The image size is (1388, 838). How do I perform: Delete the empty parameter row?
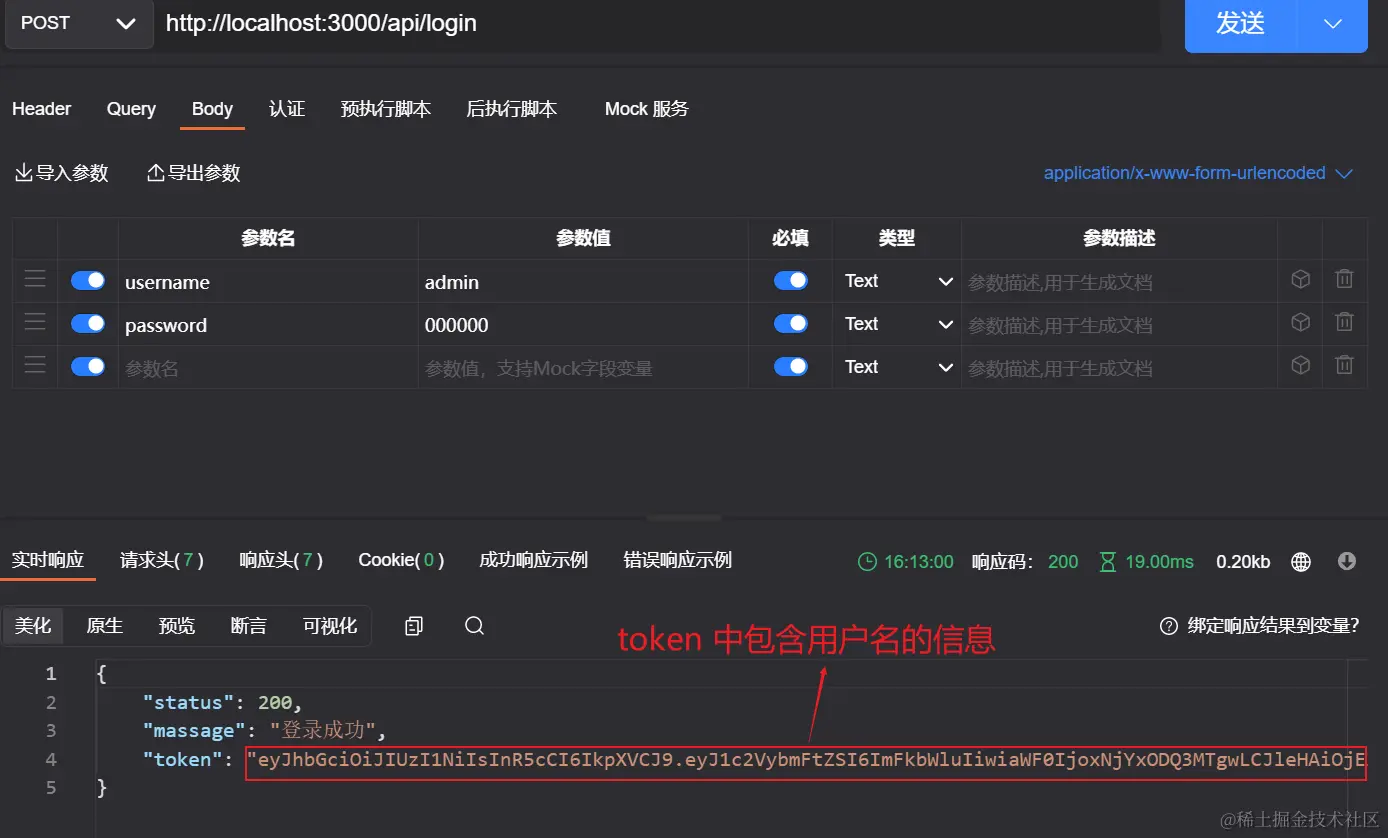pos(1345,365)
